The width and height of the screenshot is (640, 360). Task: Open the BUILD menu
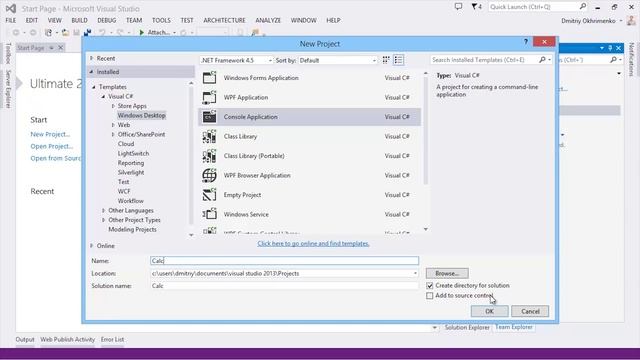coord(79,20)
